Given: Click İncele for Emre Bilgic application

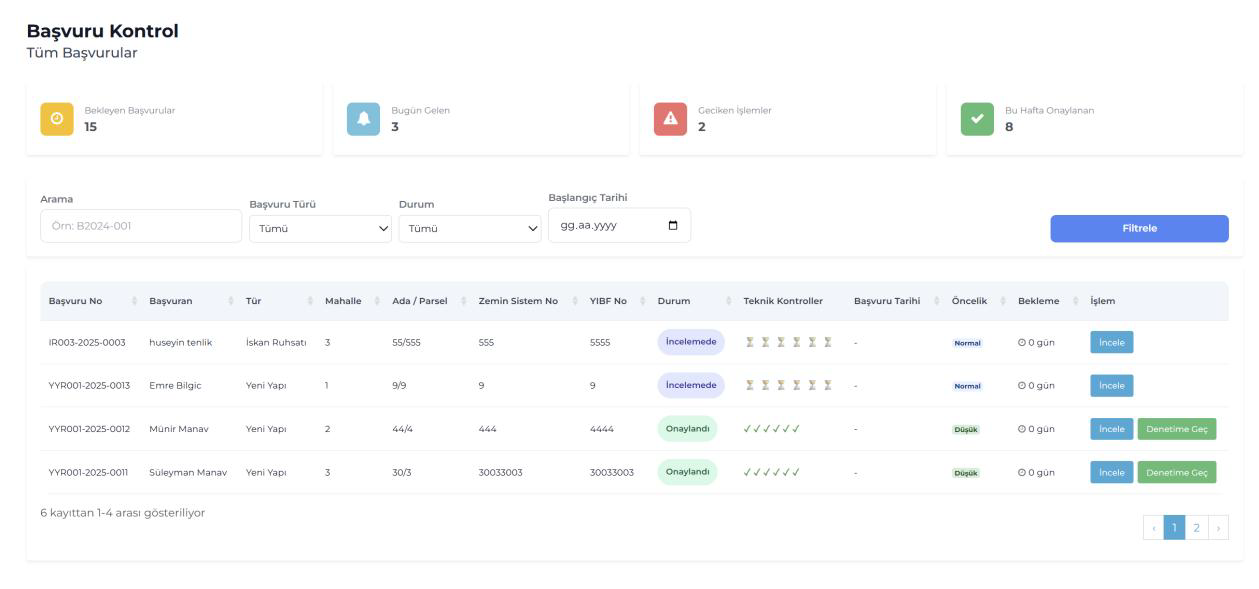Looking at the screenshot, I should tap(1111, 385).
